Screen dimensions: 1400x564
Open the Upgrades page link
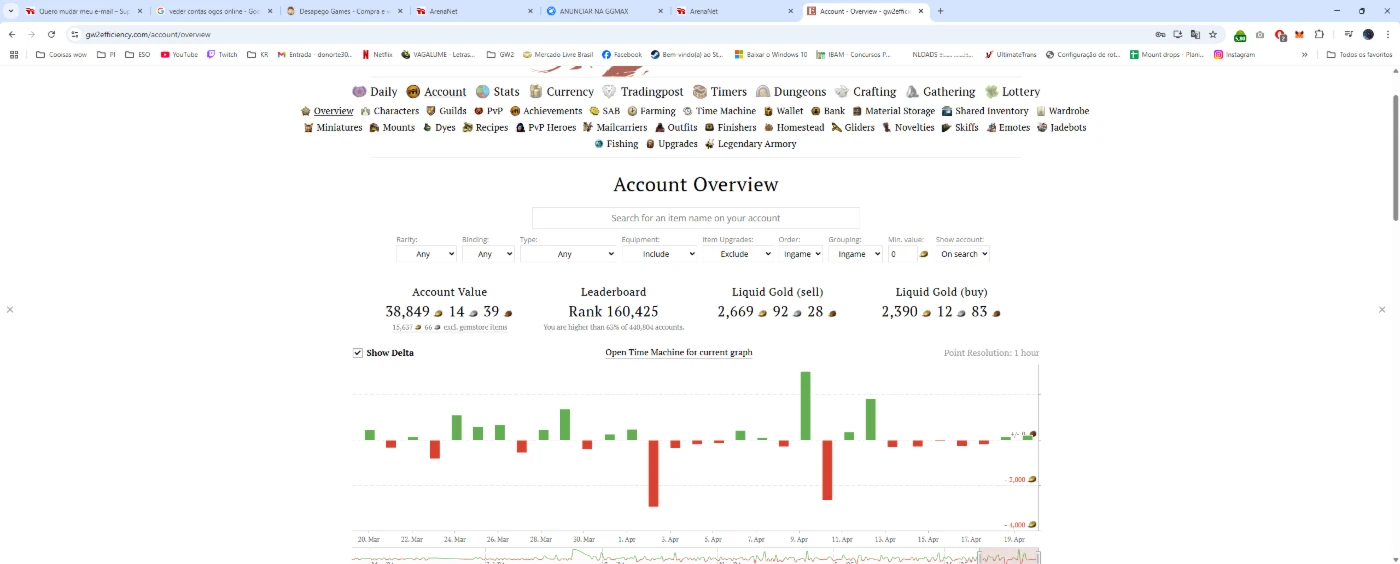point(672,144)
